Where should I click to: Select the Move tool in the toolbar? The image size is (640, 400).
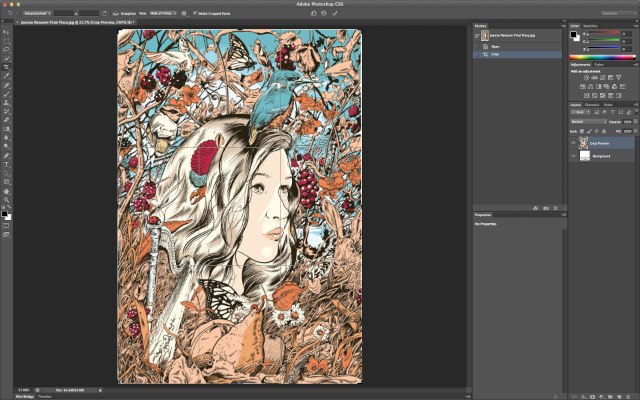coord(7,31)
